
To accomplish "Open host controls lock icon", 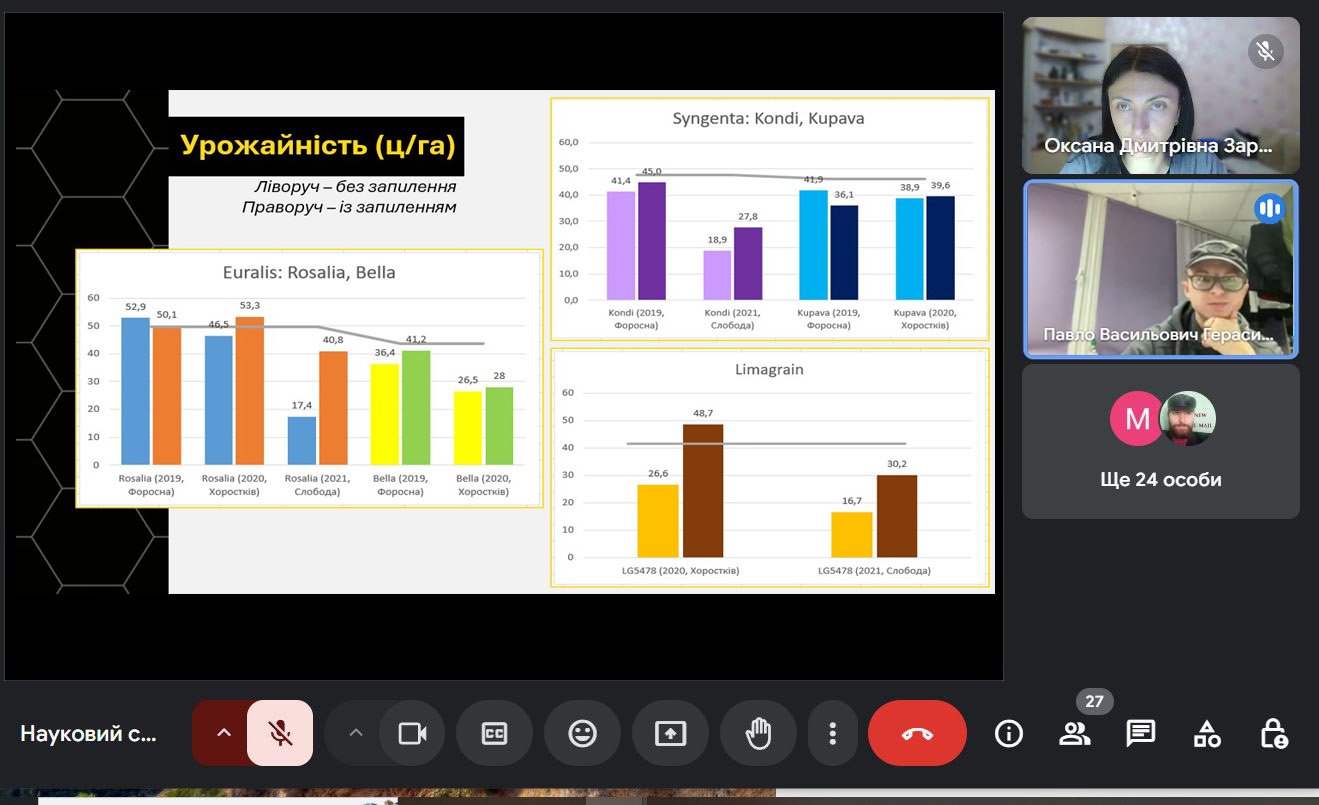I will [1273, 734].
